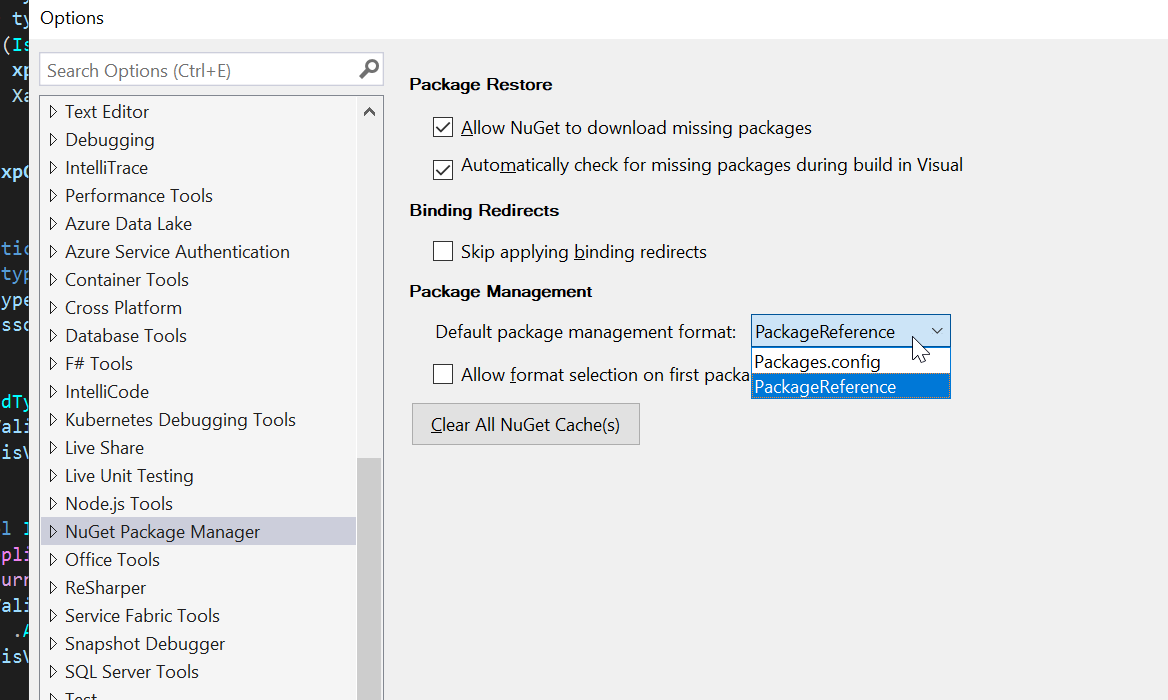Open Azure Data Lake options
This screenshot has height=700, width=1168.
(128, 224)
